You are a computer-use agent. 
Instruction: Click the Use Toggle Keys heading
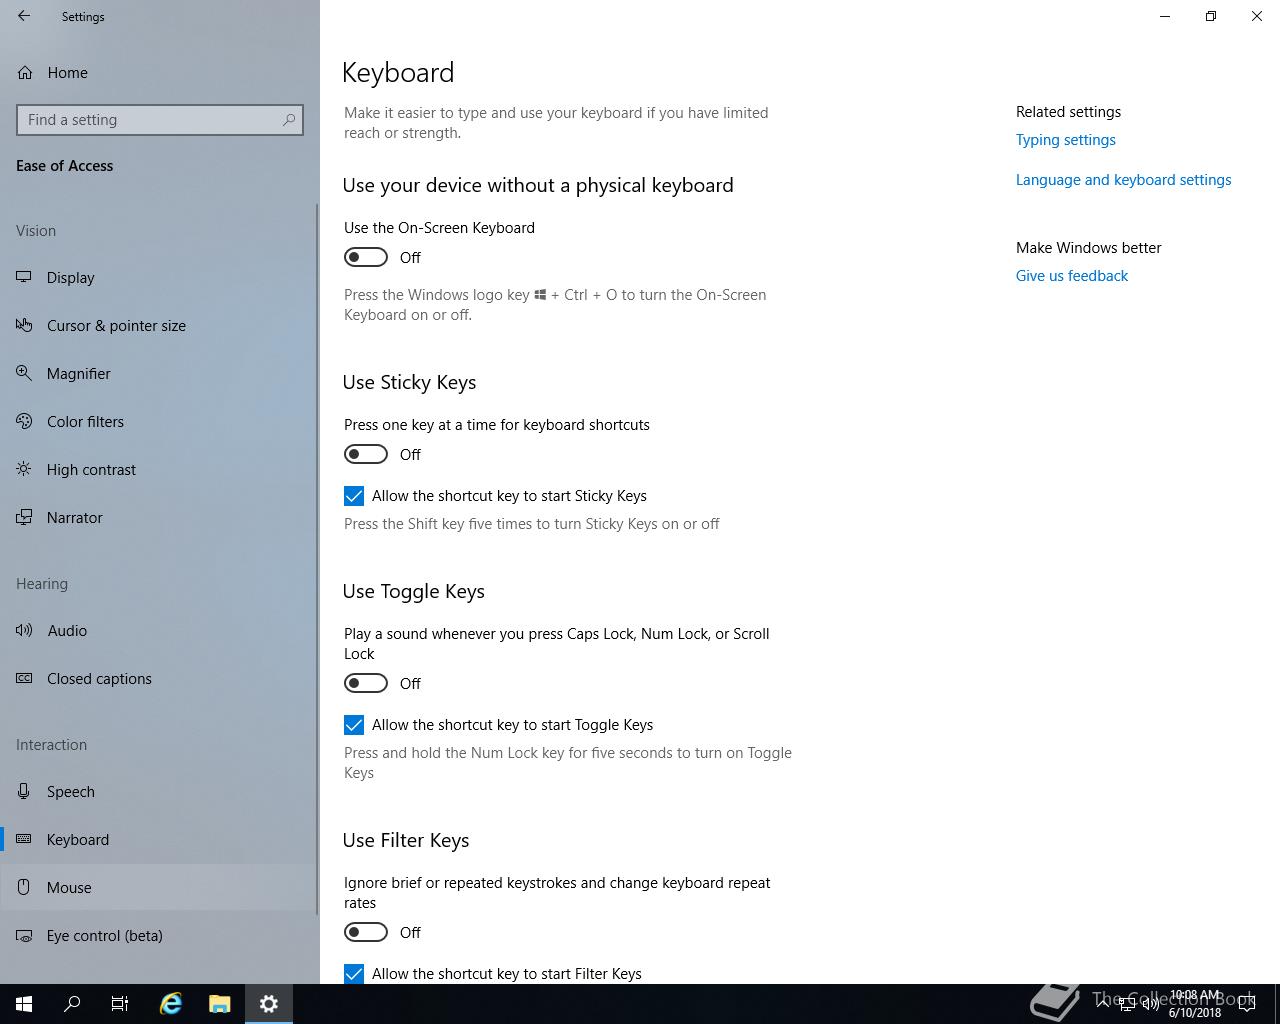413,591
